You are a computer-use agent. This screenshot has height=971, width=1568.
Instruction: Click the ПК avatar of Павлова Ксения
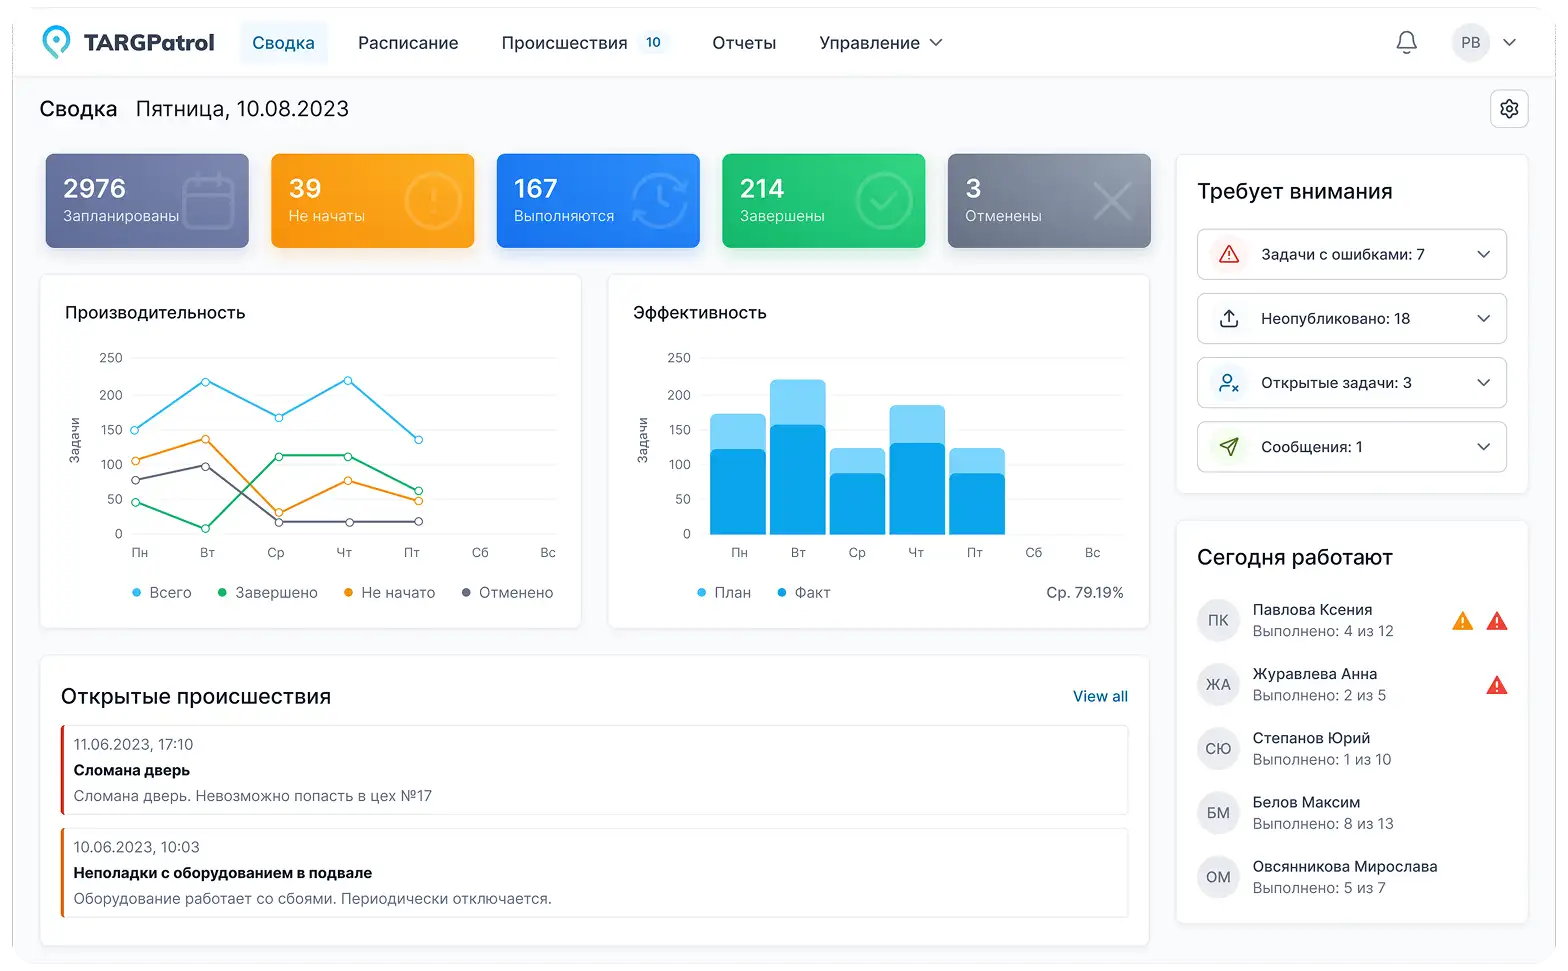point(1218,620)
